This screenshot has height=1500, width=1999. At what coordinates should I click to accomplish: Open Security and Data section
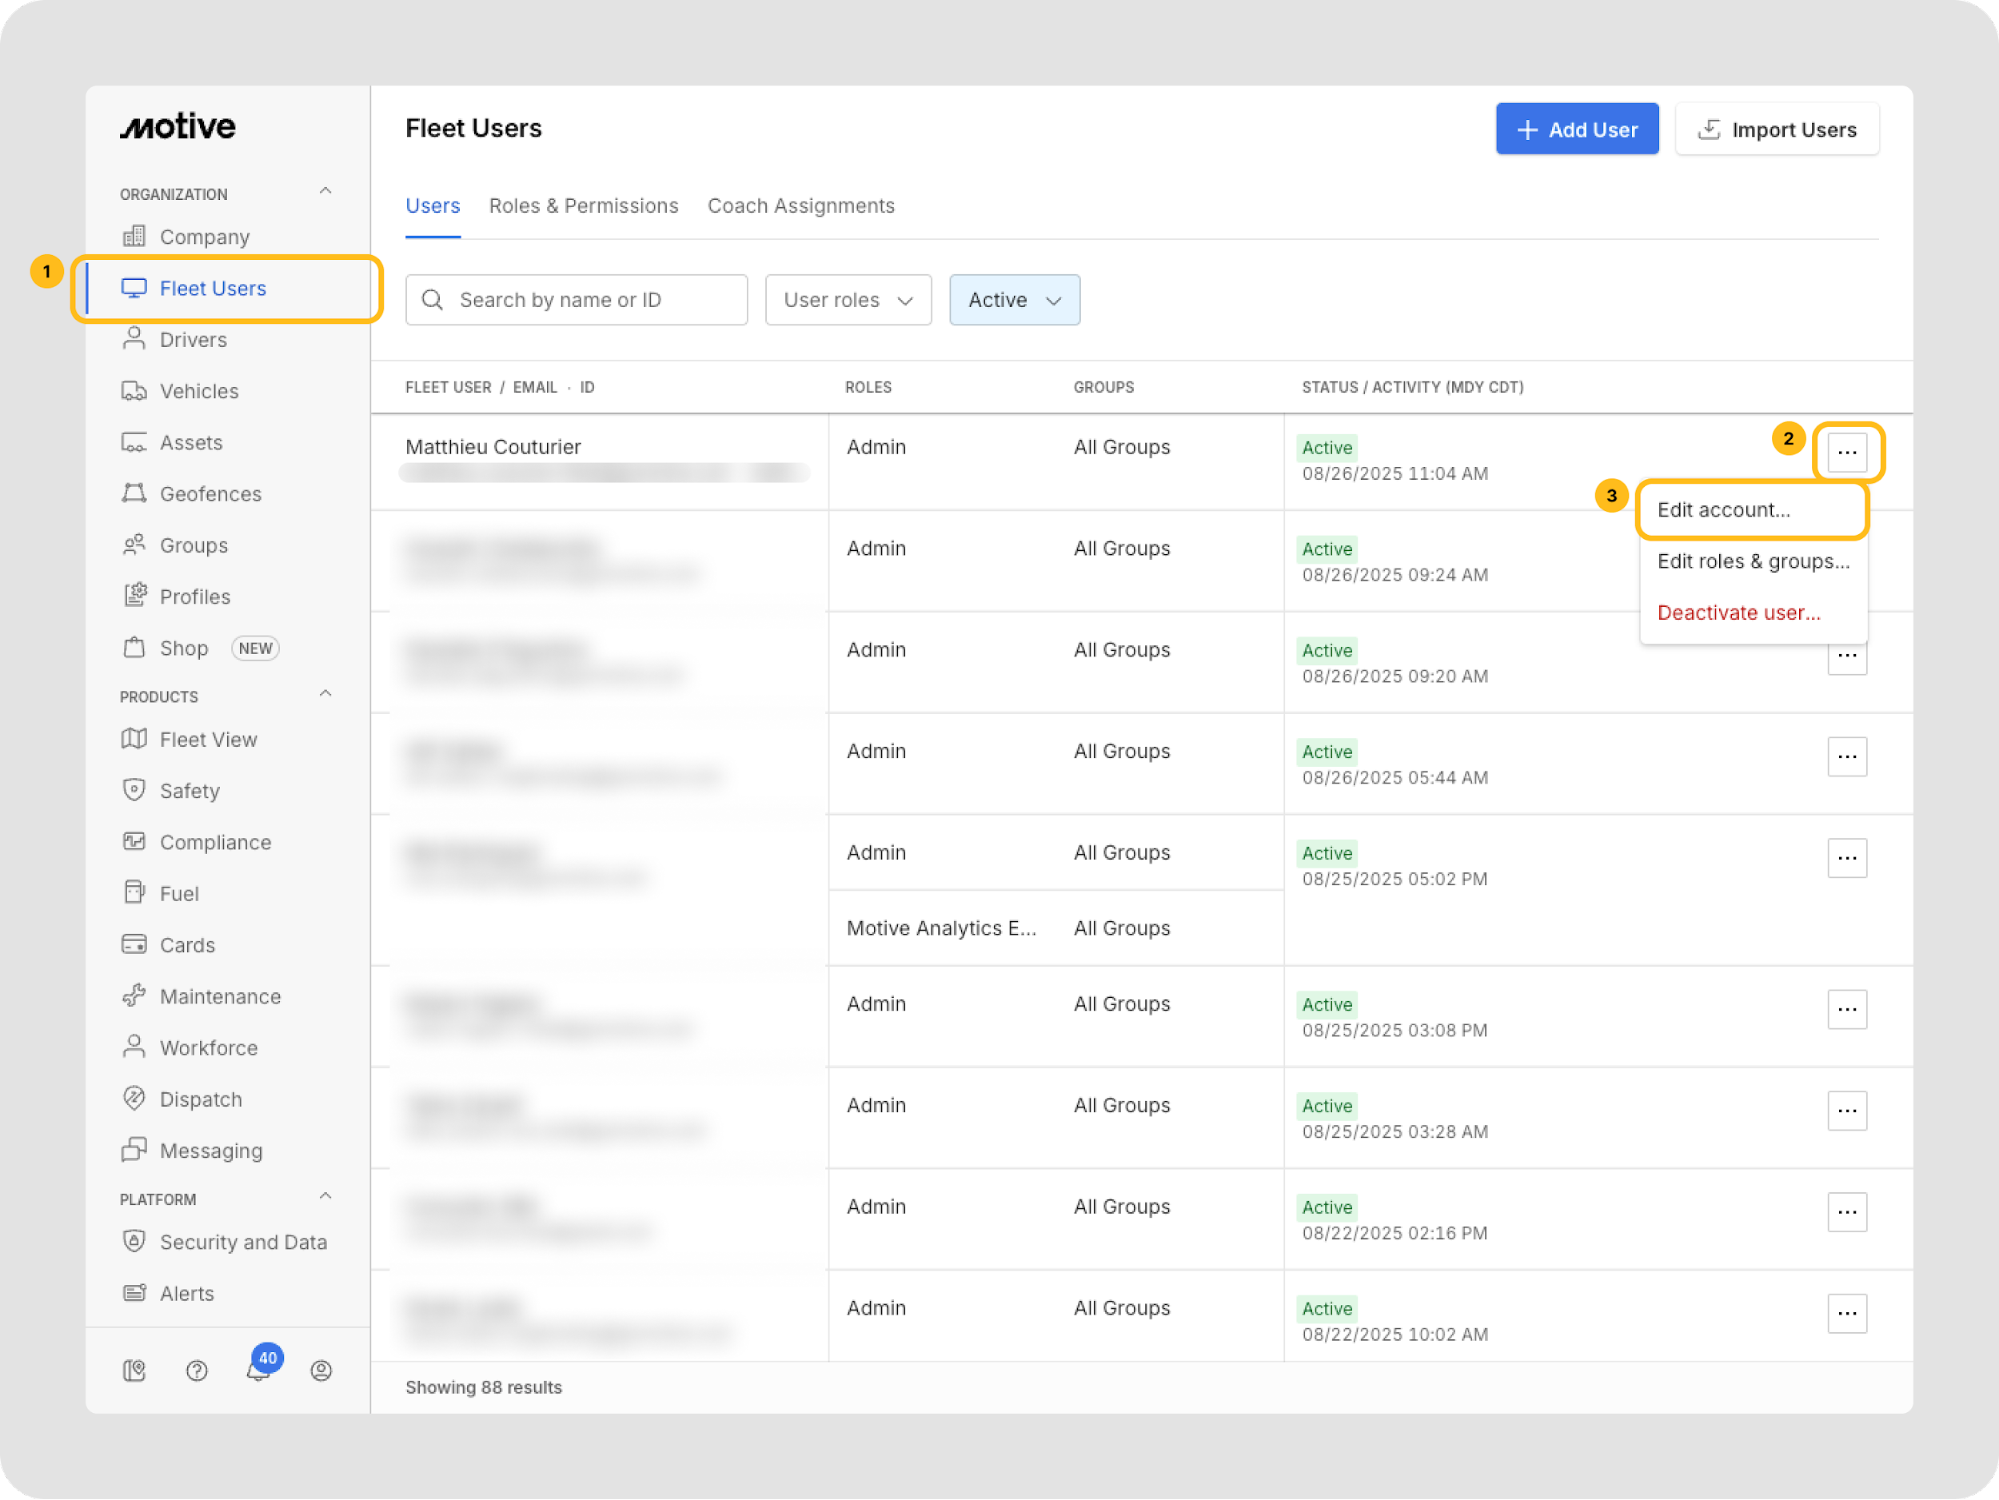(x=243, y=1242)
